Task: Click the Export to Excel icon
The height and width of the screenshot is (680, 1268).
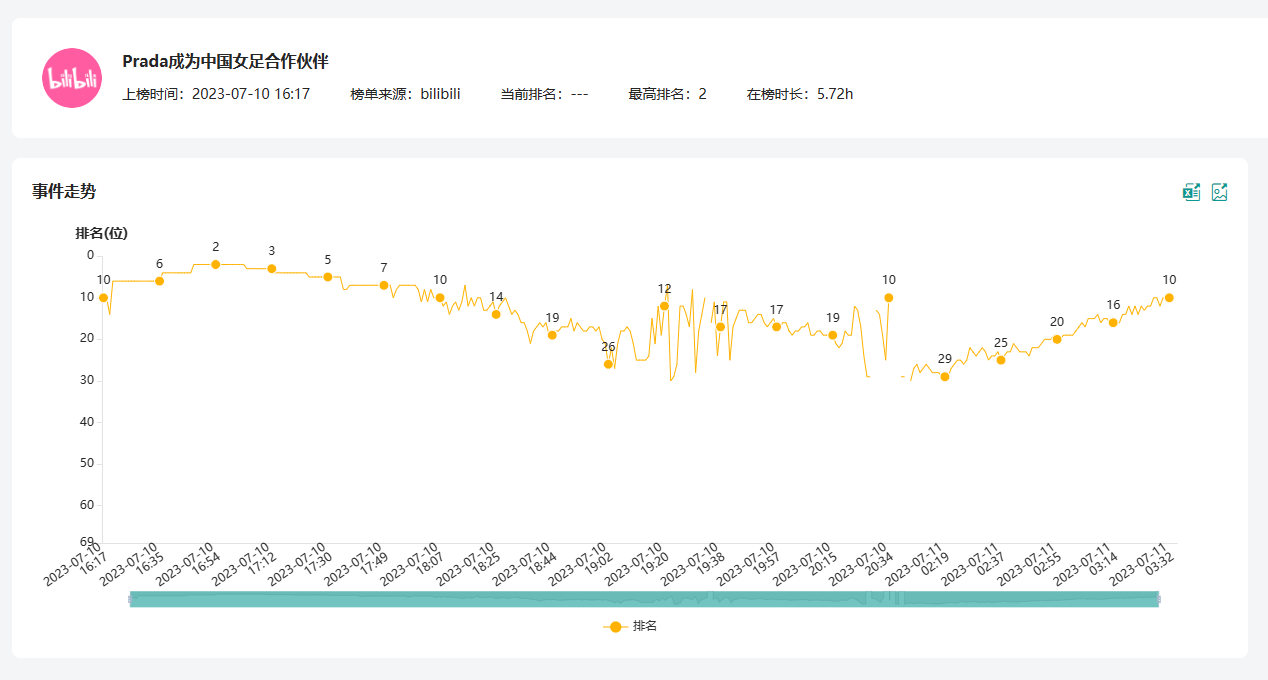Action: (x=1191, y=192)
